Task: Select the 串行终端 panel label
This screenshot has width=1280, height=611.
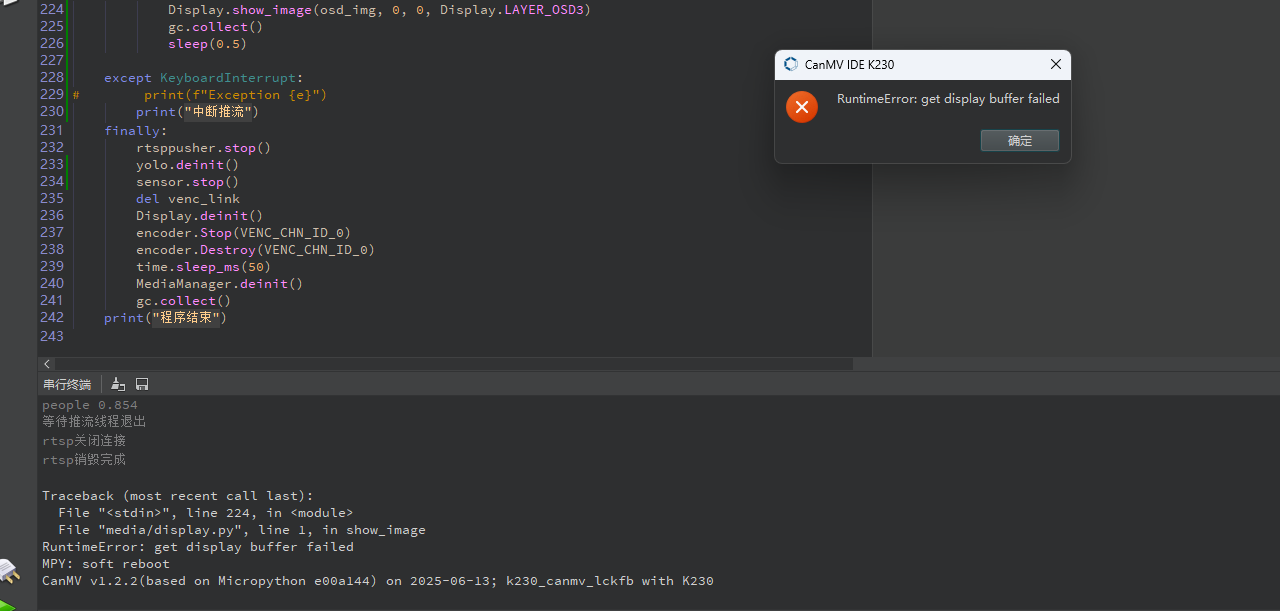Action: click(x=66, y=384)
